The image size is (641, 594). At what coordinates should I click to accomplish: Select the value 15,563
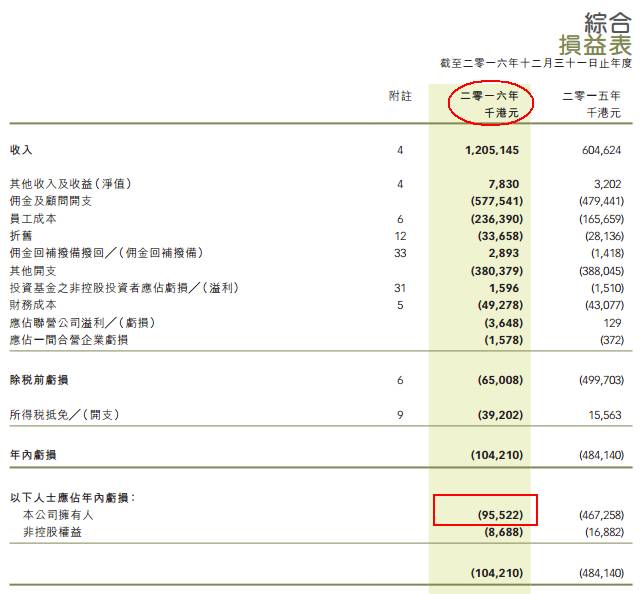[605, 415]
